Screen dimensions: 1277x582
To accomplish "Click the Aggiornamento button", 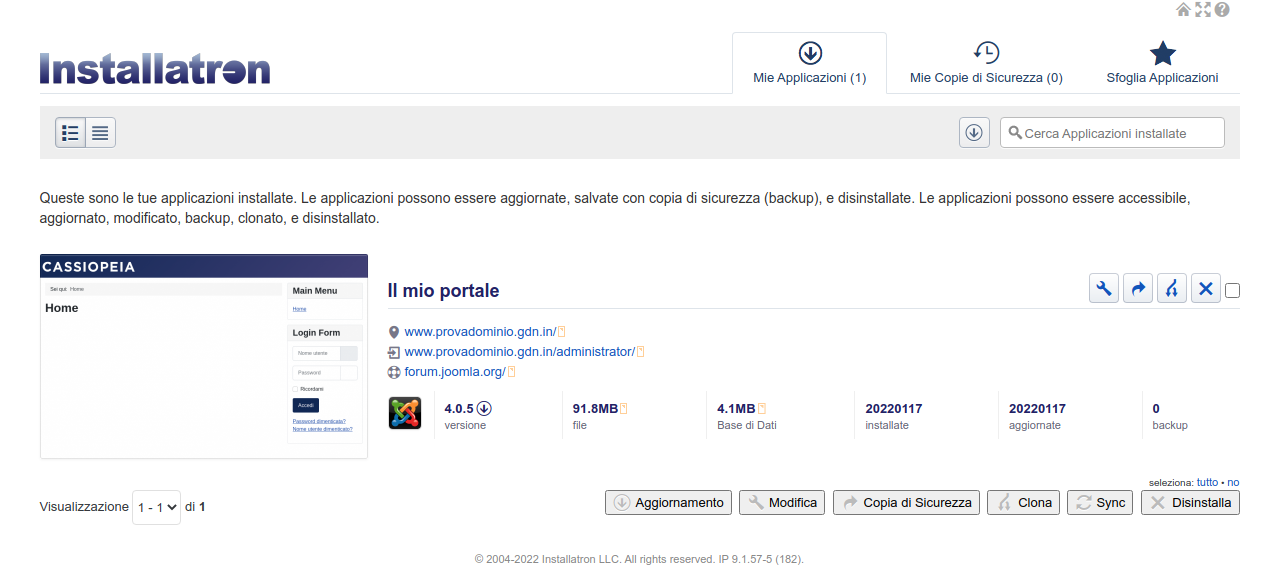I will (668, 503).
